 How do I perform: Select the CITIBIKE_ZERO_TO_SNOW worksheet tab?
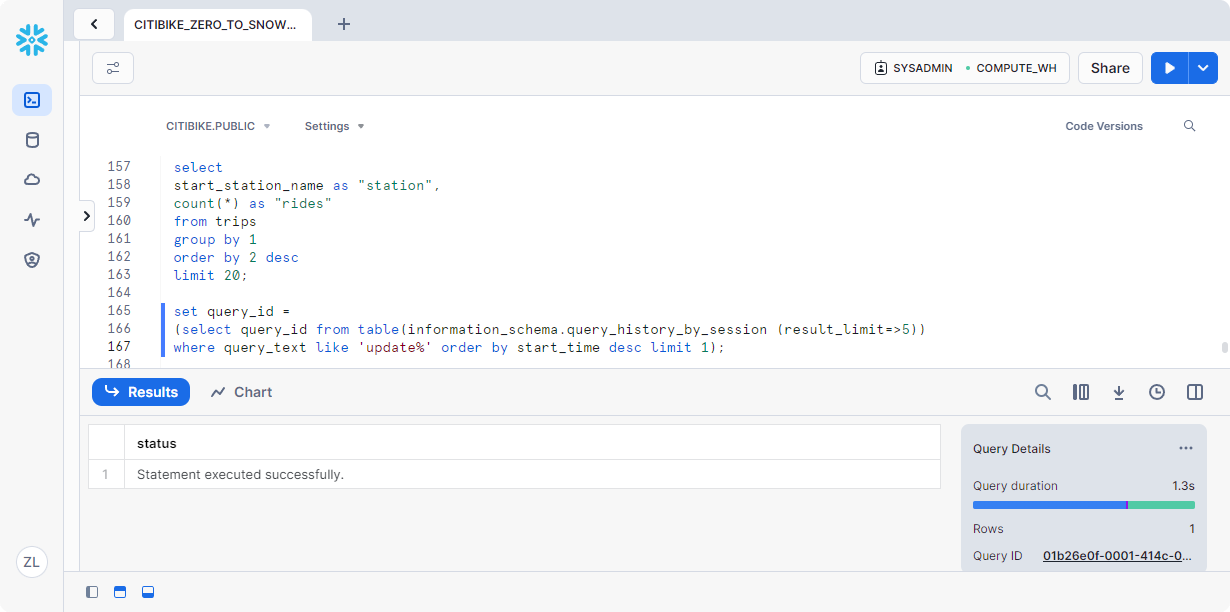pos(216,24)
